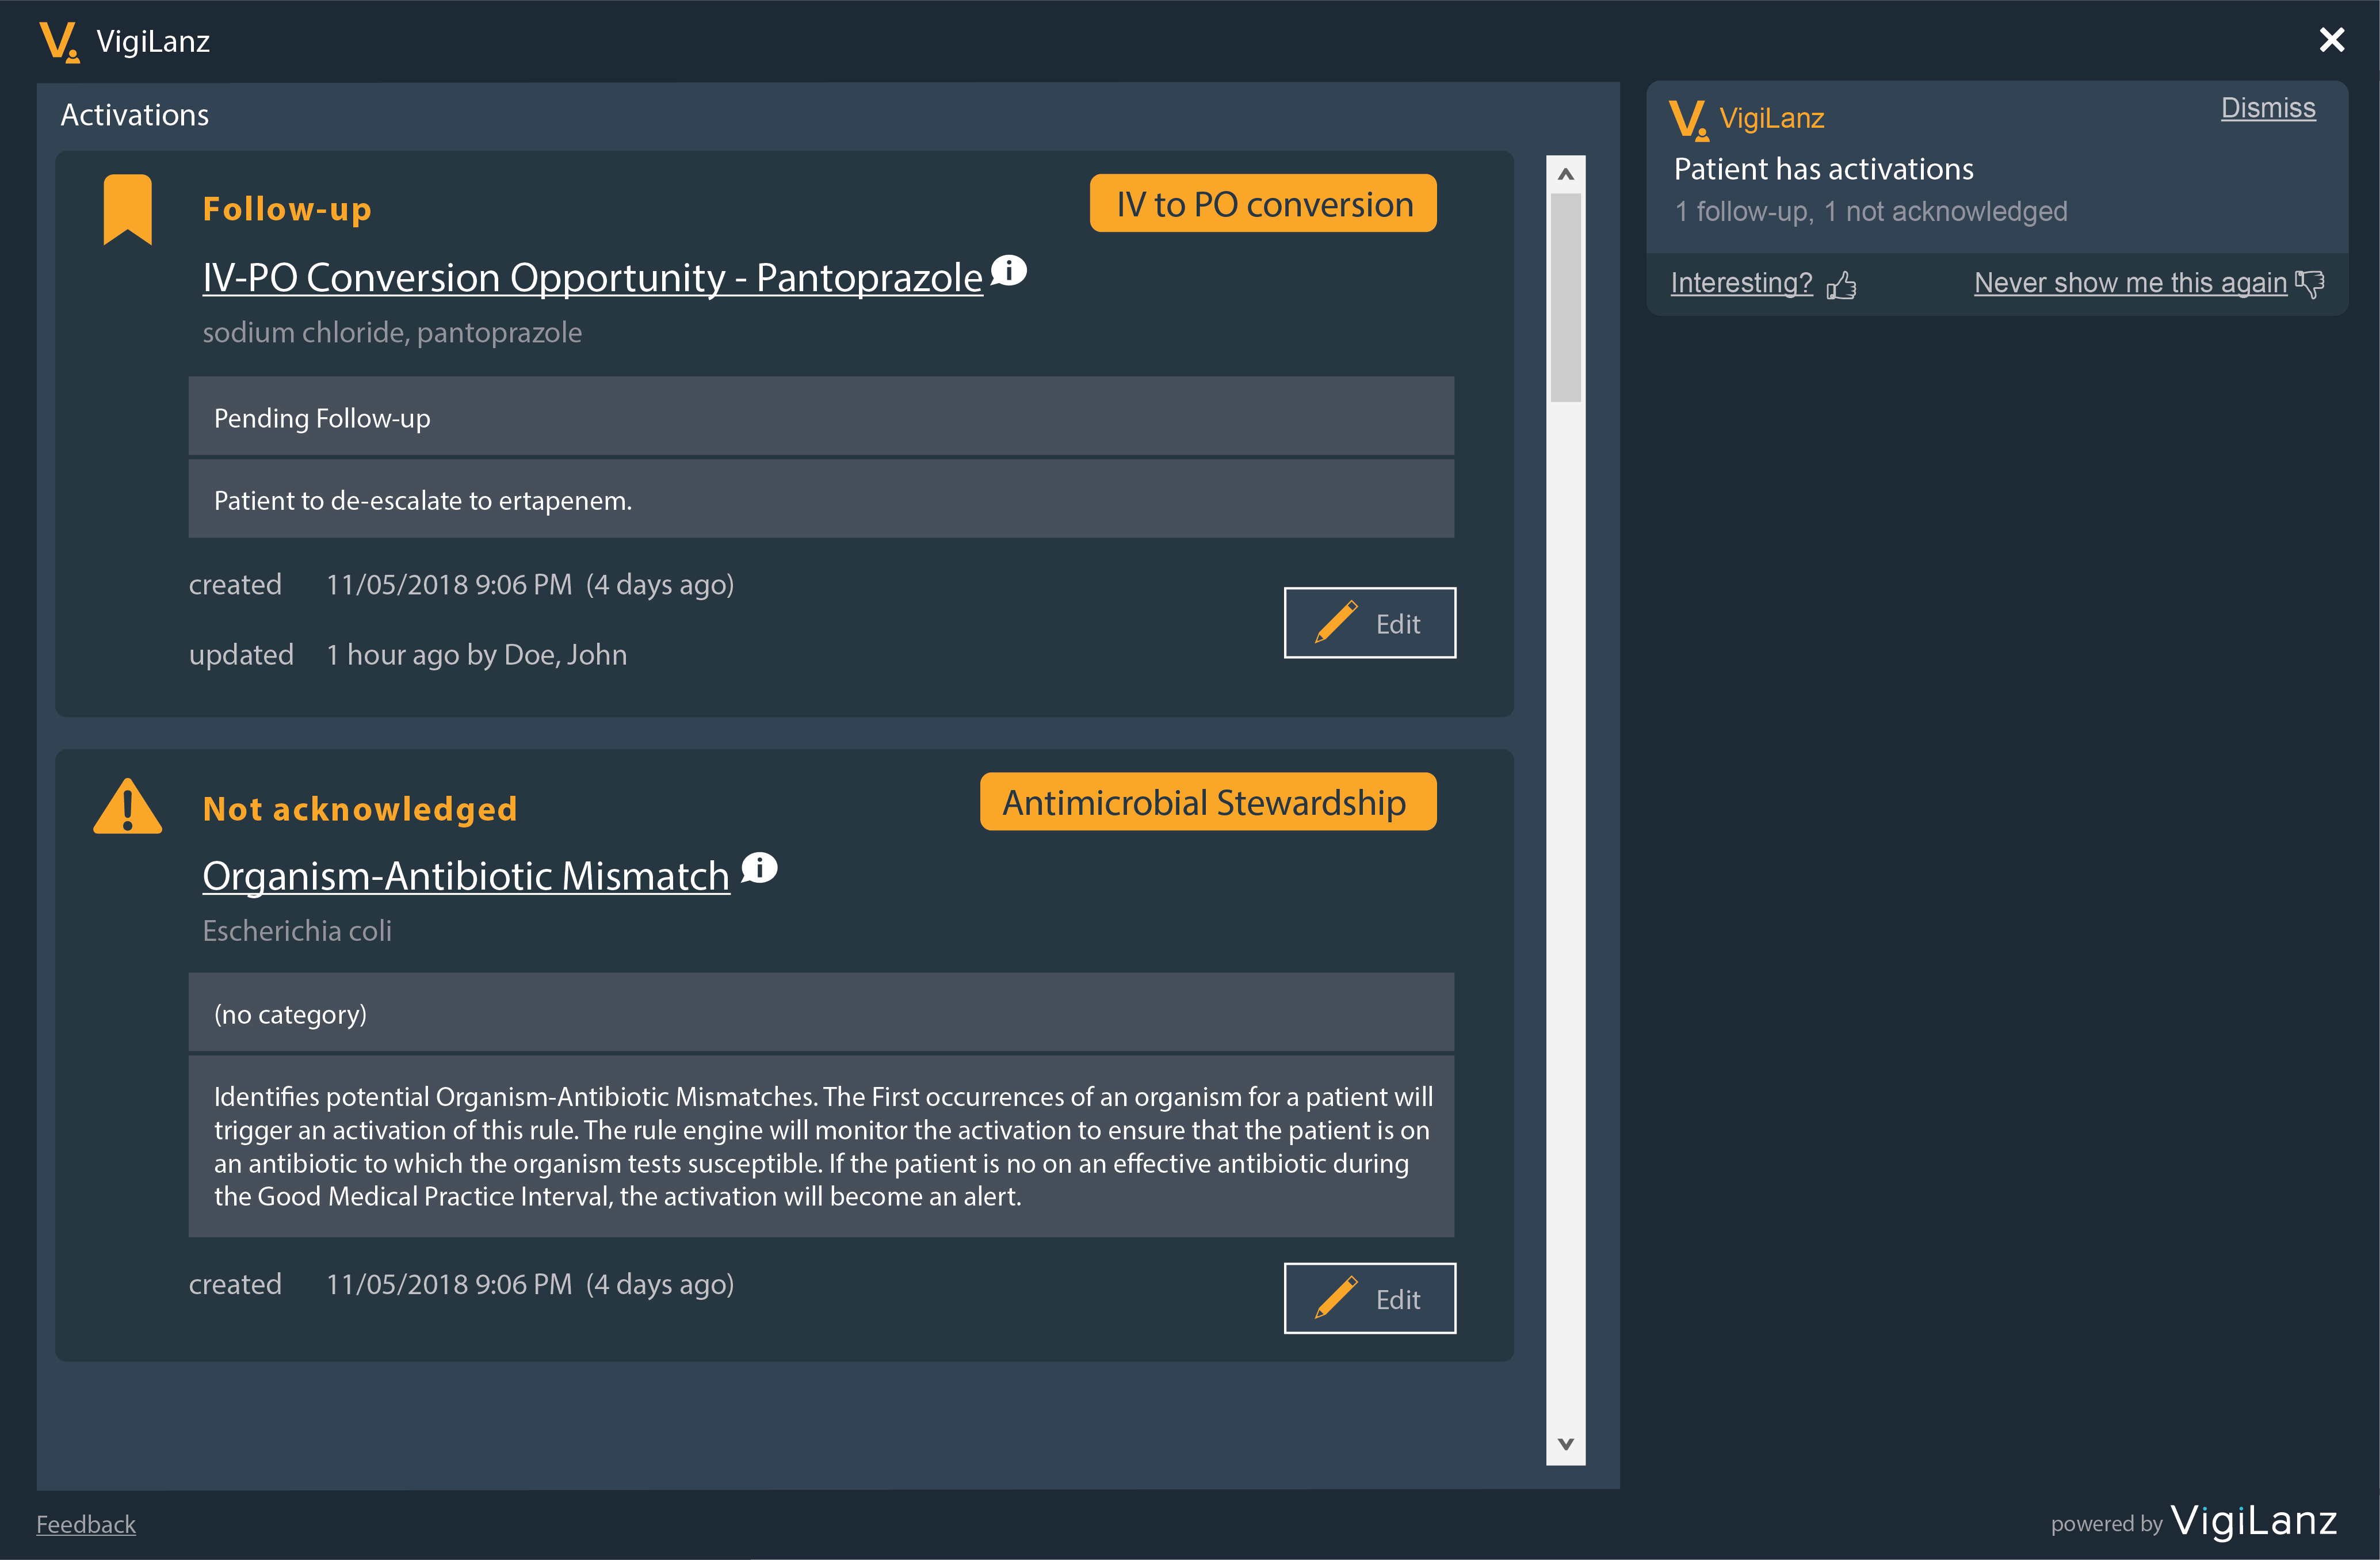Click the IV to PO conversion tag
2380x1560 pixels.
tap(1263, 203)
